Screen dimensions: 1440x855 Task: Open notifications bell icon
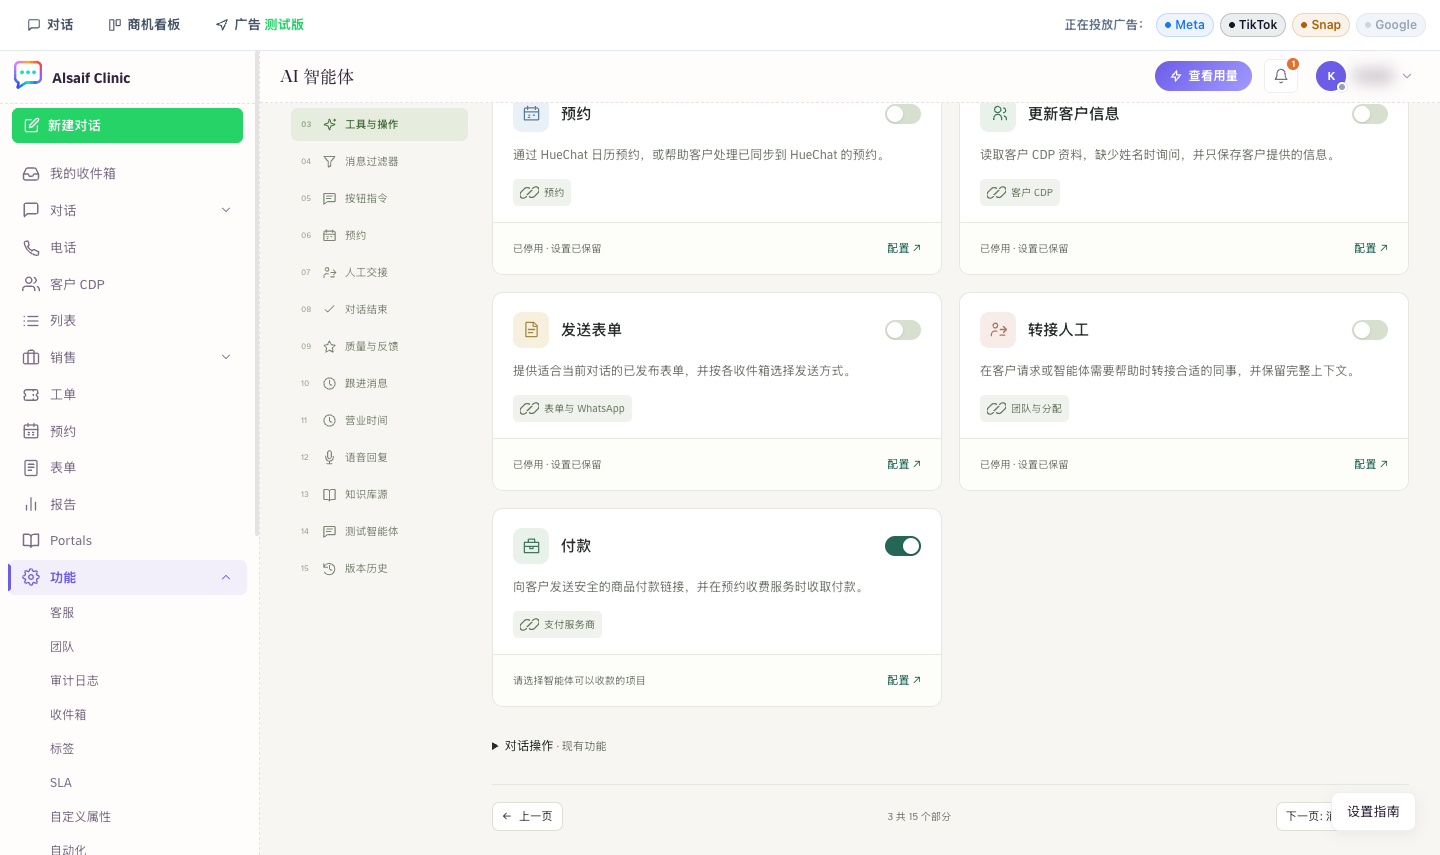pos(1281,76)
